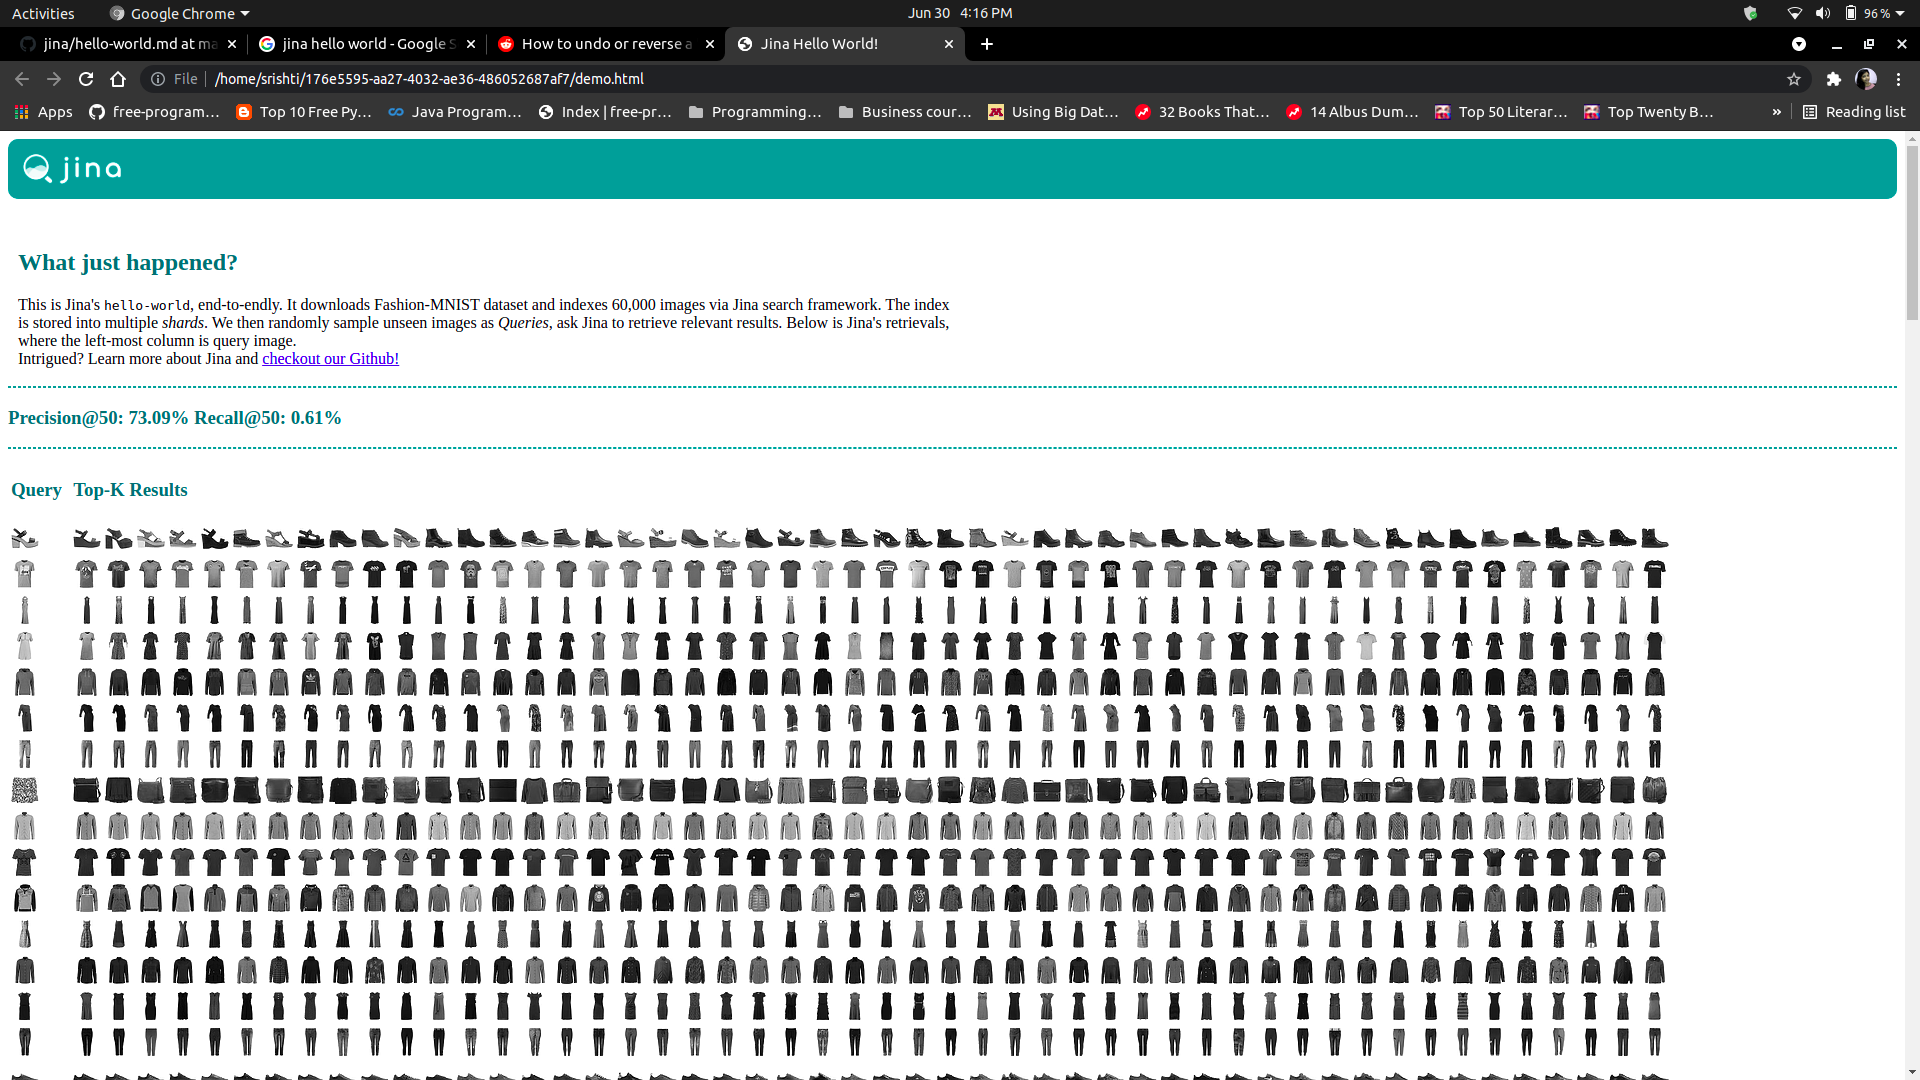Image resolution: width=1920 pixels, height=1080 pixels.
Task: Click the Chrome profile avatar
Action: tap(1866, 79)
